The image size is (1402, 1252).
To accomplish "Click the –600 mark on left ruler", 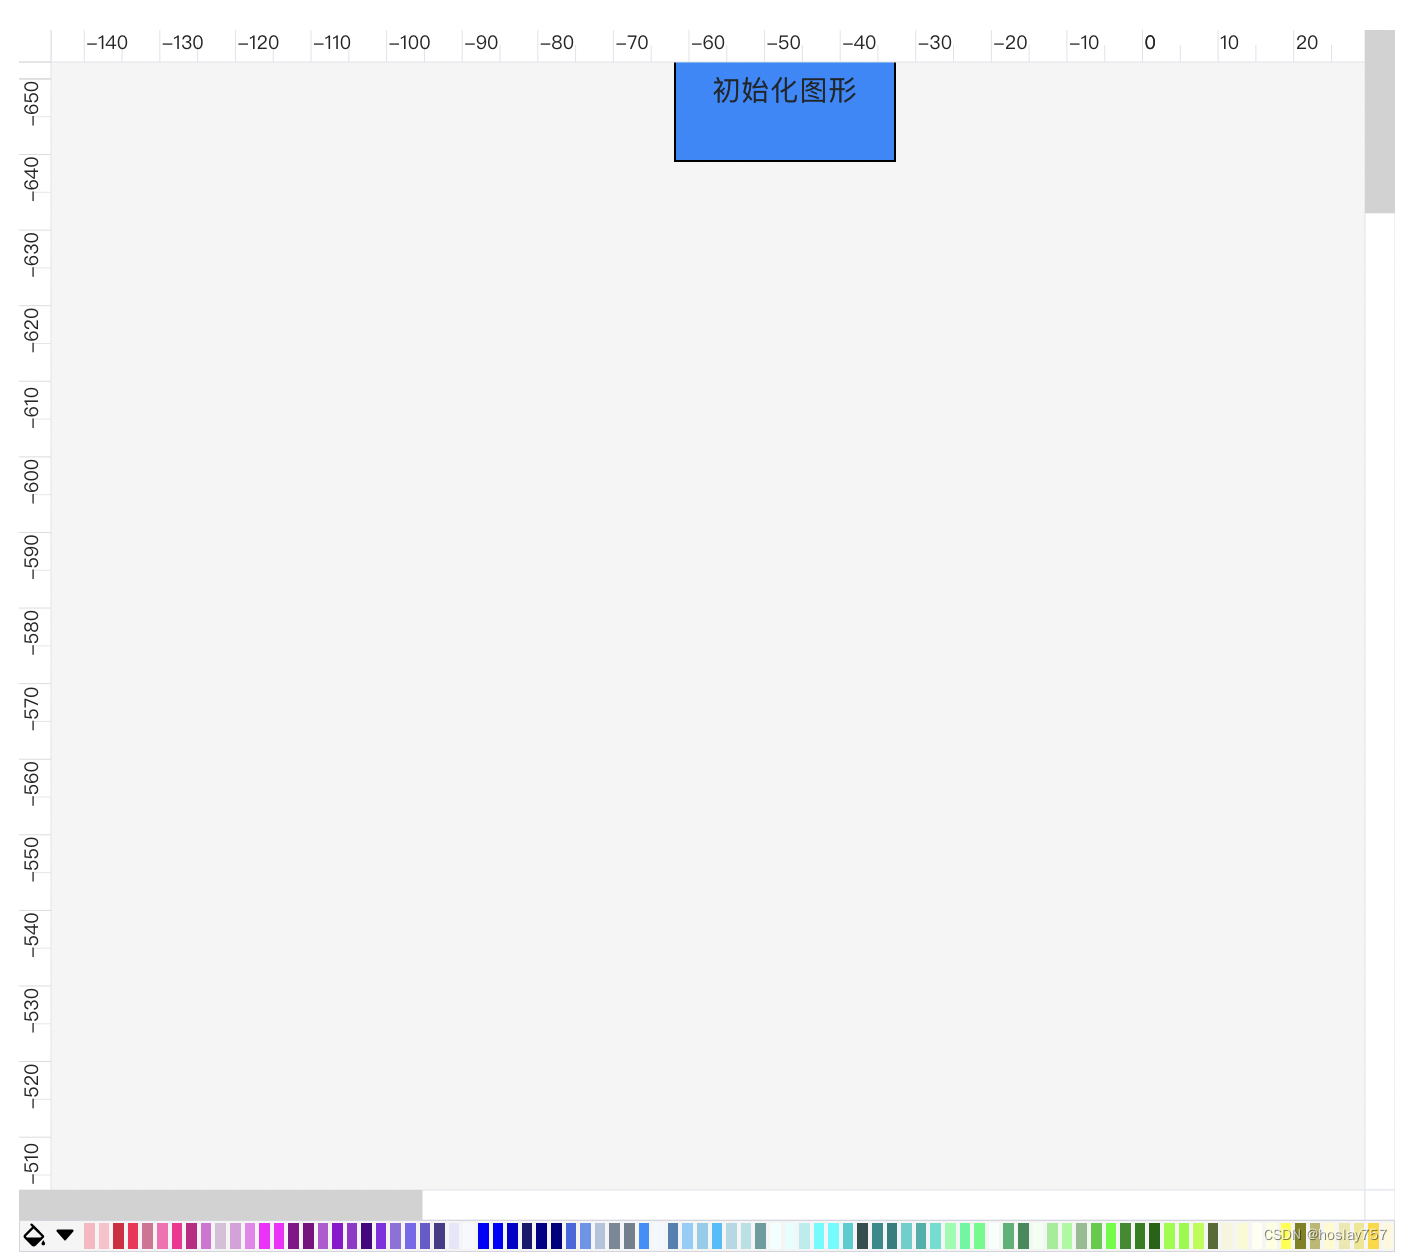I will click(32, 480).
